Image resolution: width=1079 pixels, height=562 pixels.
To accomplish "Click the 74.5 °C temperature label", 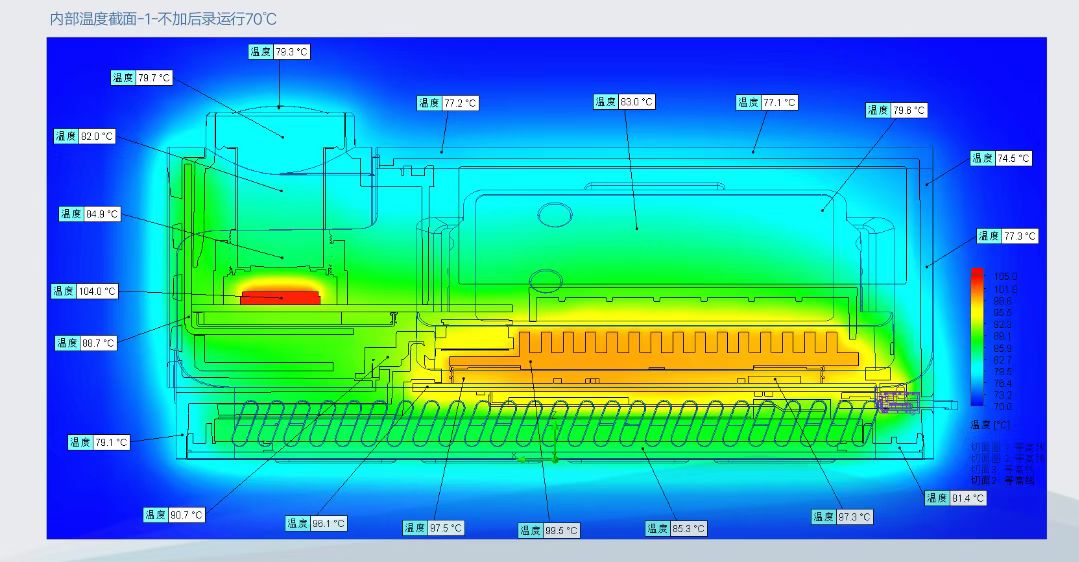I will 1001,158.
